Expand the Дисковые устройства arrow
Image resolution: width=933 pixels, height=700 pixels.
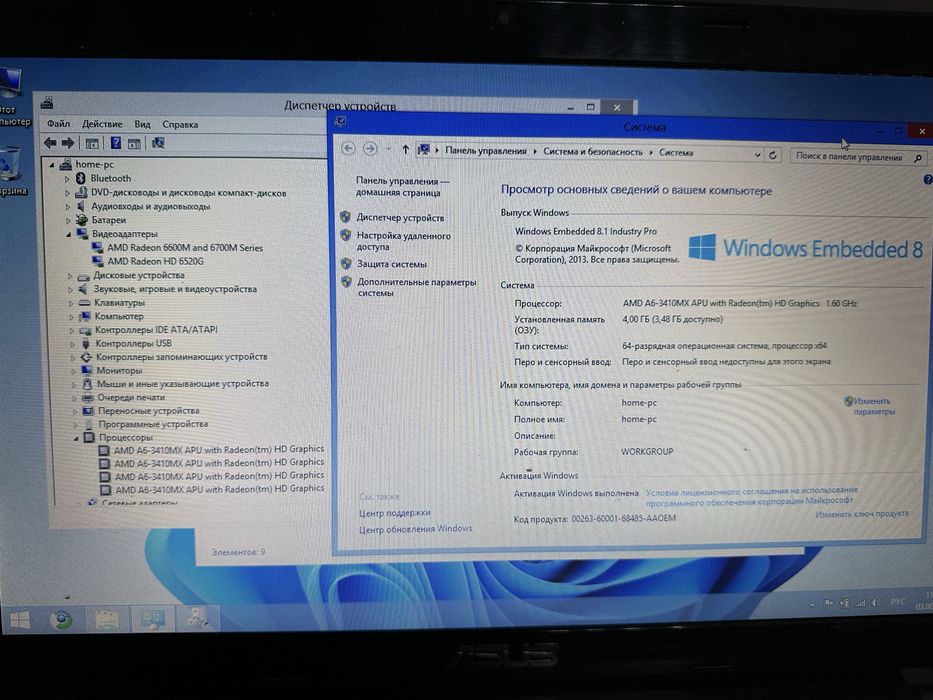tap(70, 276)
